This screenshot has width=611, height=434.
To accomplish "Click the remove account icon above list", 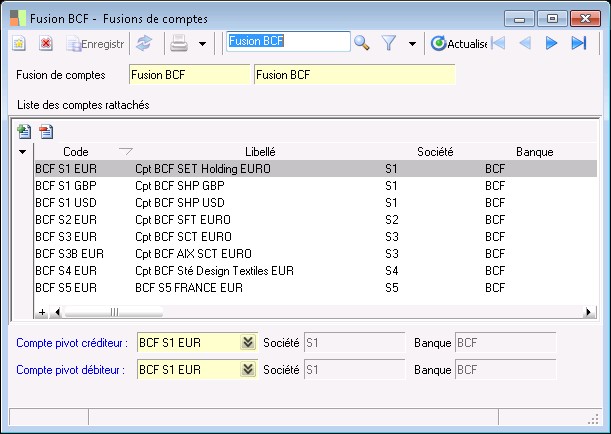I will pyautogui.click(x=45, y=131).
